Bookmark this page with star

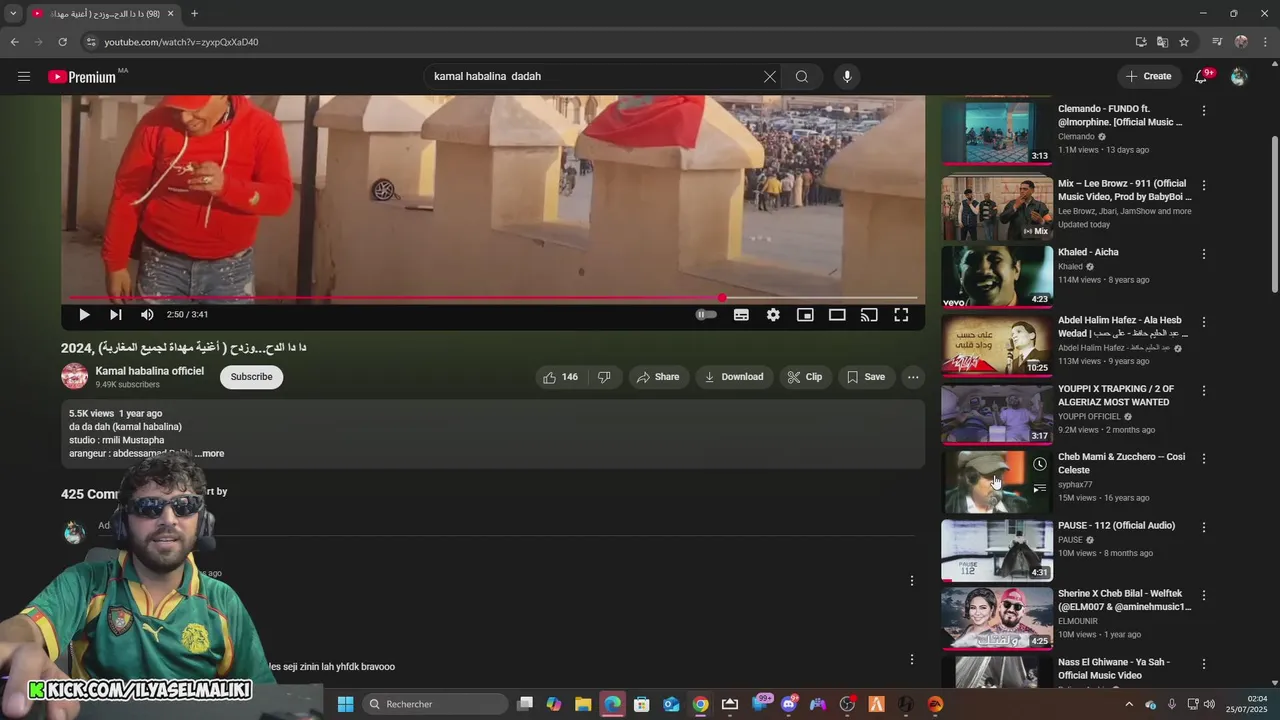click(x=1184, y=42)
